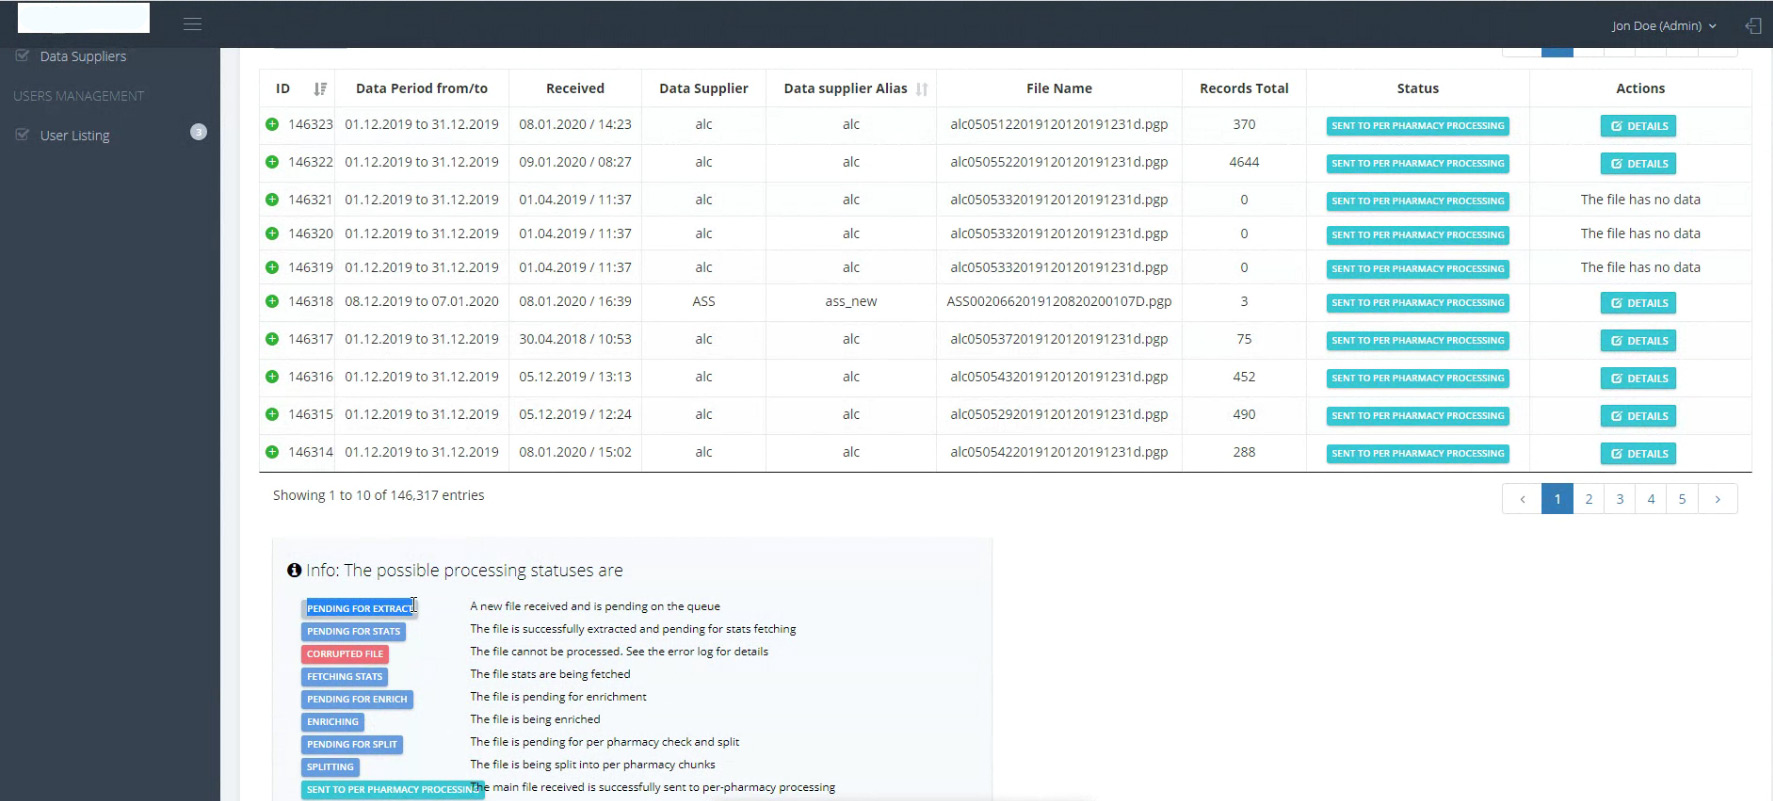Select current page 1 in pagination

coord(1557,499)
